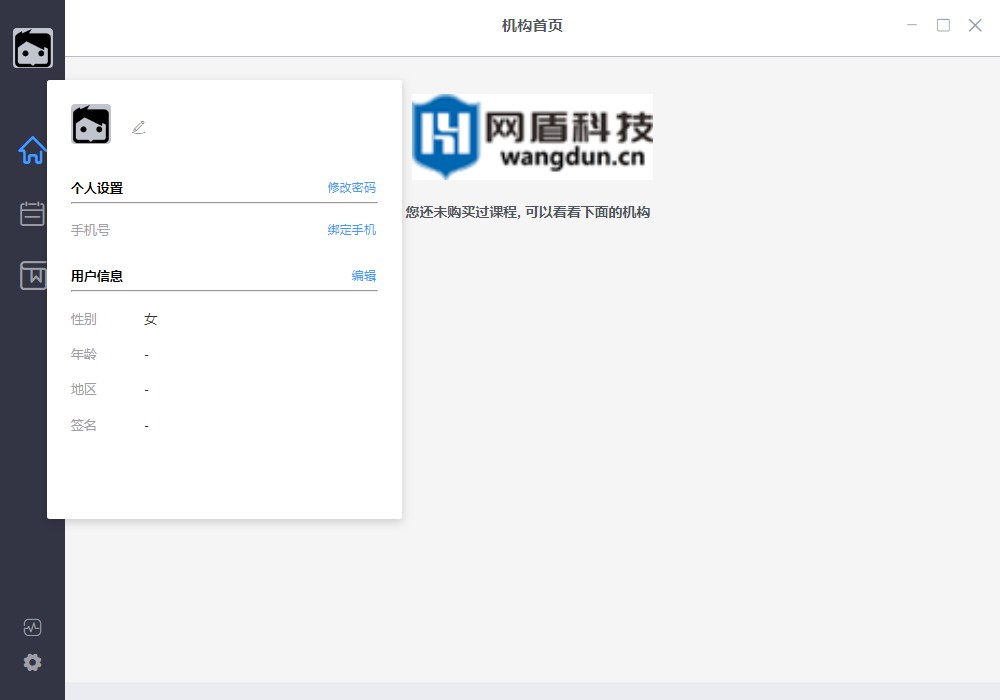Select the gender value 女
Image resolution: width=1000 pixels, height=700 pixels.
point(151,319)
